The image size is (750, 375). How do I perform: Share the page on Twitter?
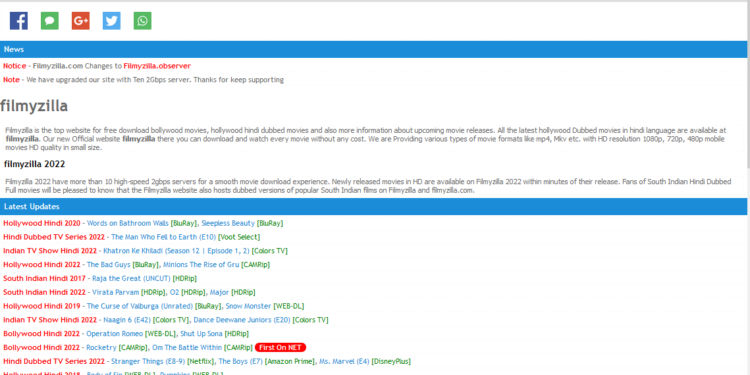[111, 21]
